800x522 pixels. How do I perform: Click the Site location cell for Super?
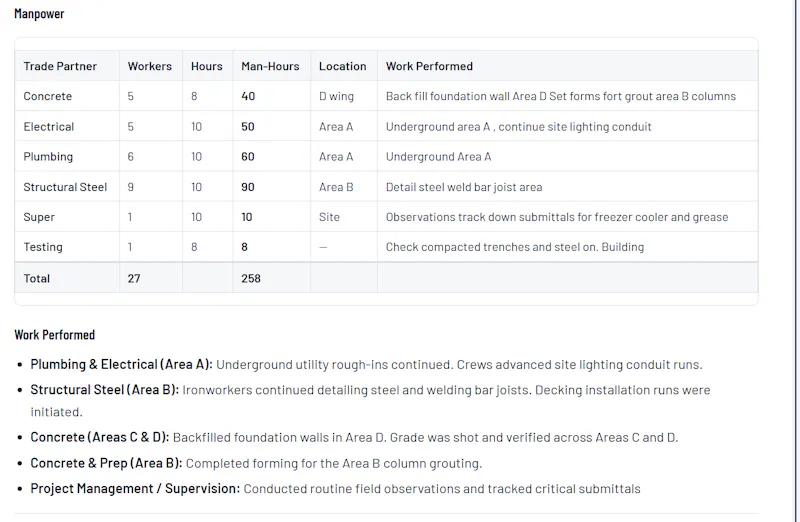point(329,217)
